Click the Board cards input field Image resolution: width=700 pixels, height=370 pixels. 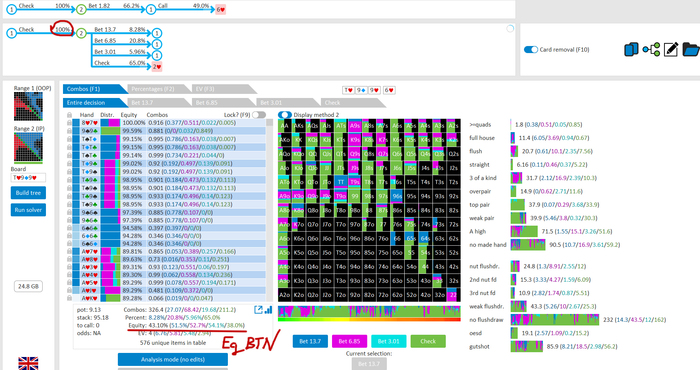coord(28,178)
